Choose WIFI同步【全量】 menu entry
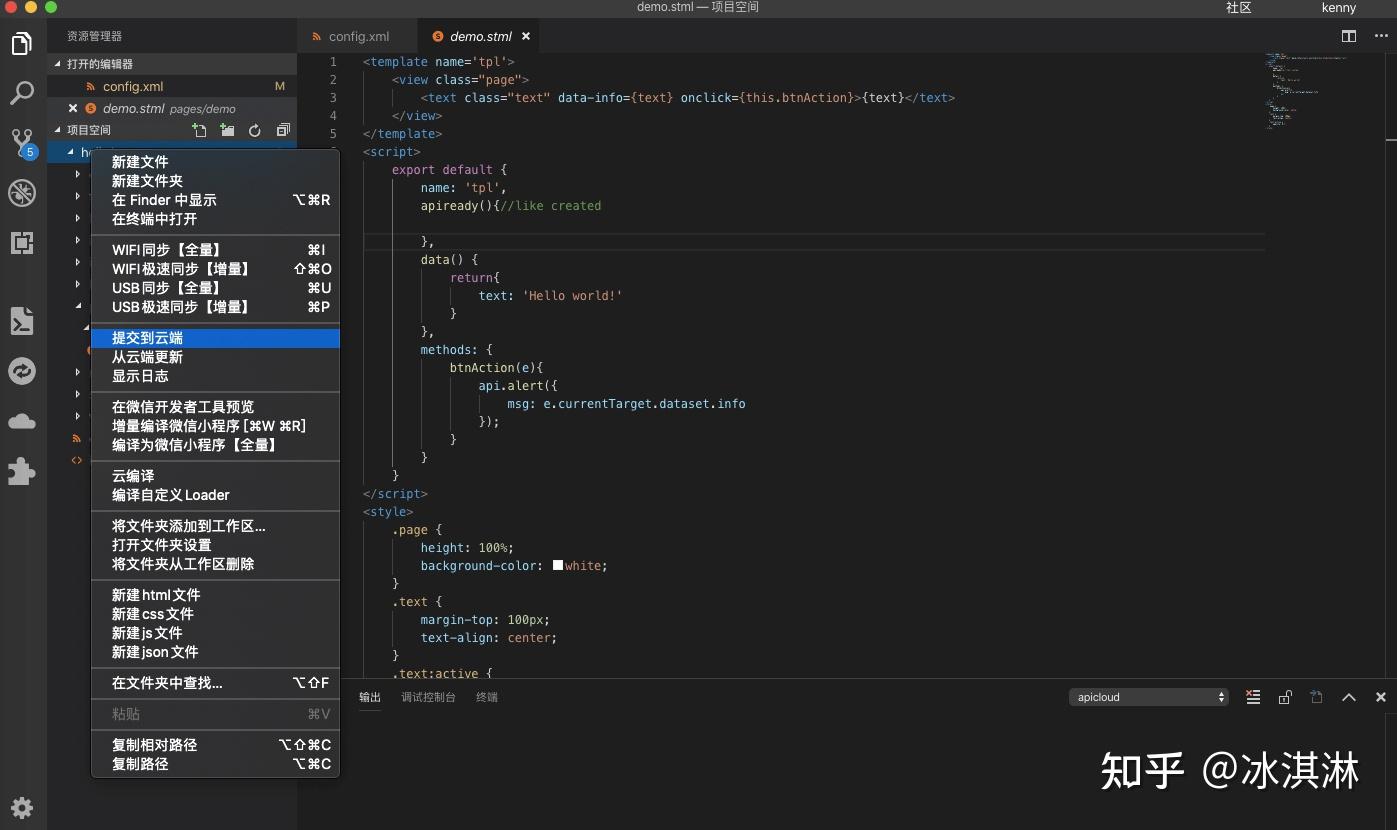1397x830 pixels. pyautogui.click(x=215, y=250)
